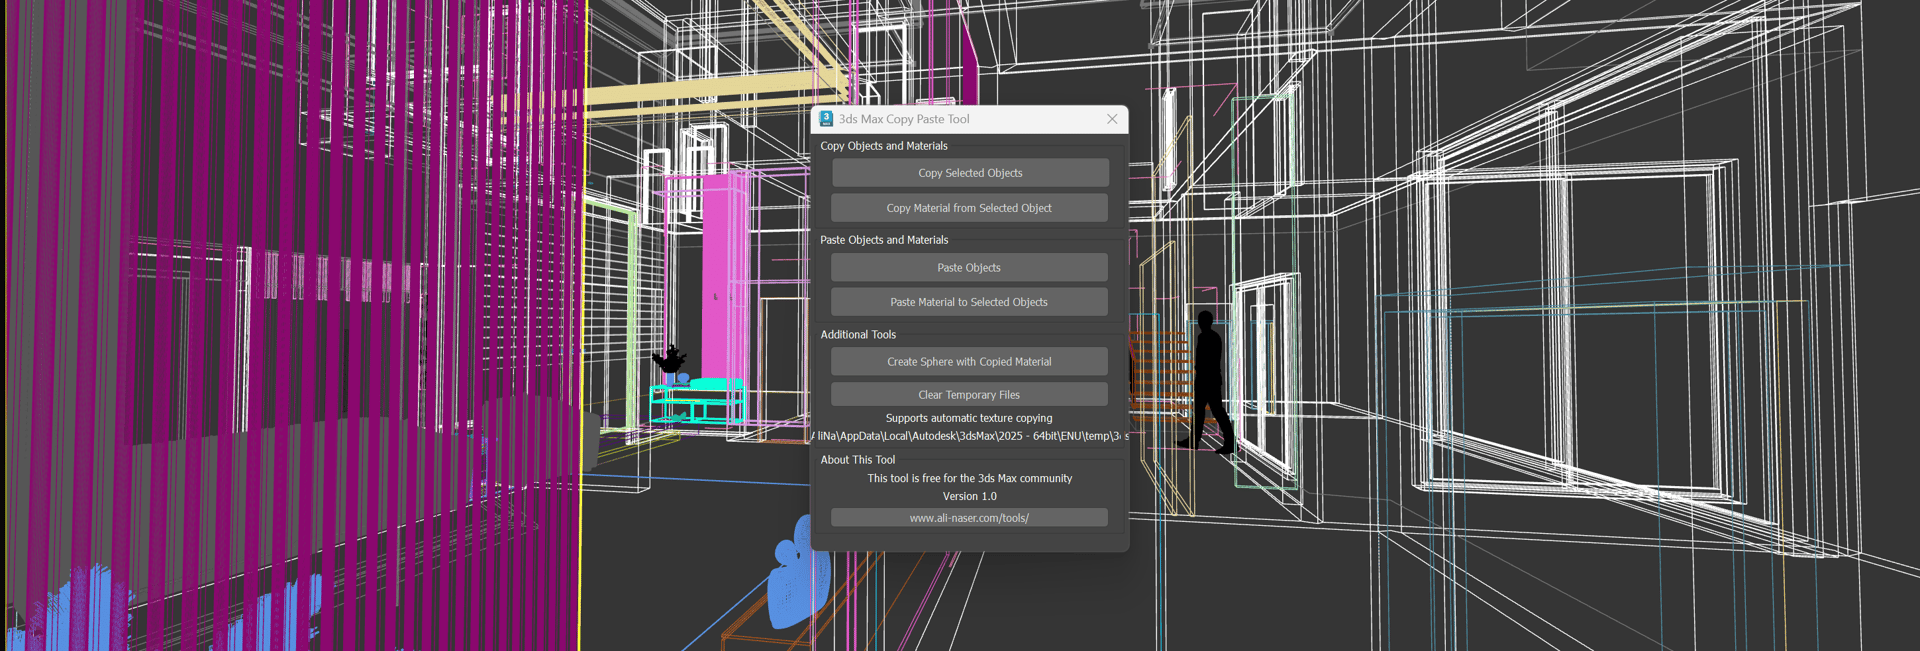This screenshot has width=1920, height=651.
Task: Click Copy Selected Objects button
Action: [969, 173]
